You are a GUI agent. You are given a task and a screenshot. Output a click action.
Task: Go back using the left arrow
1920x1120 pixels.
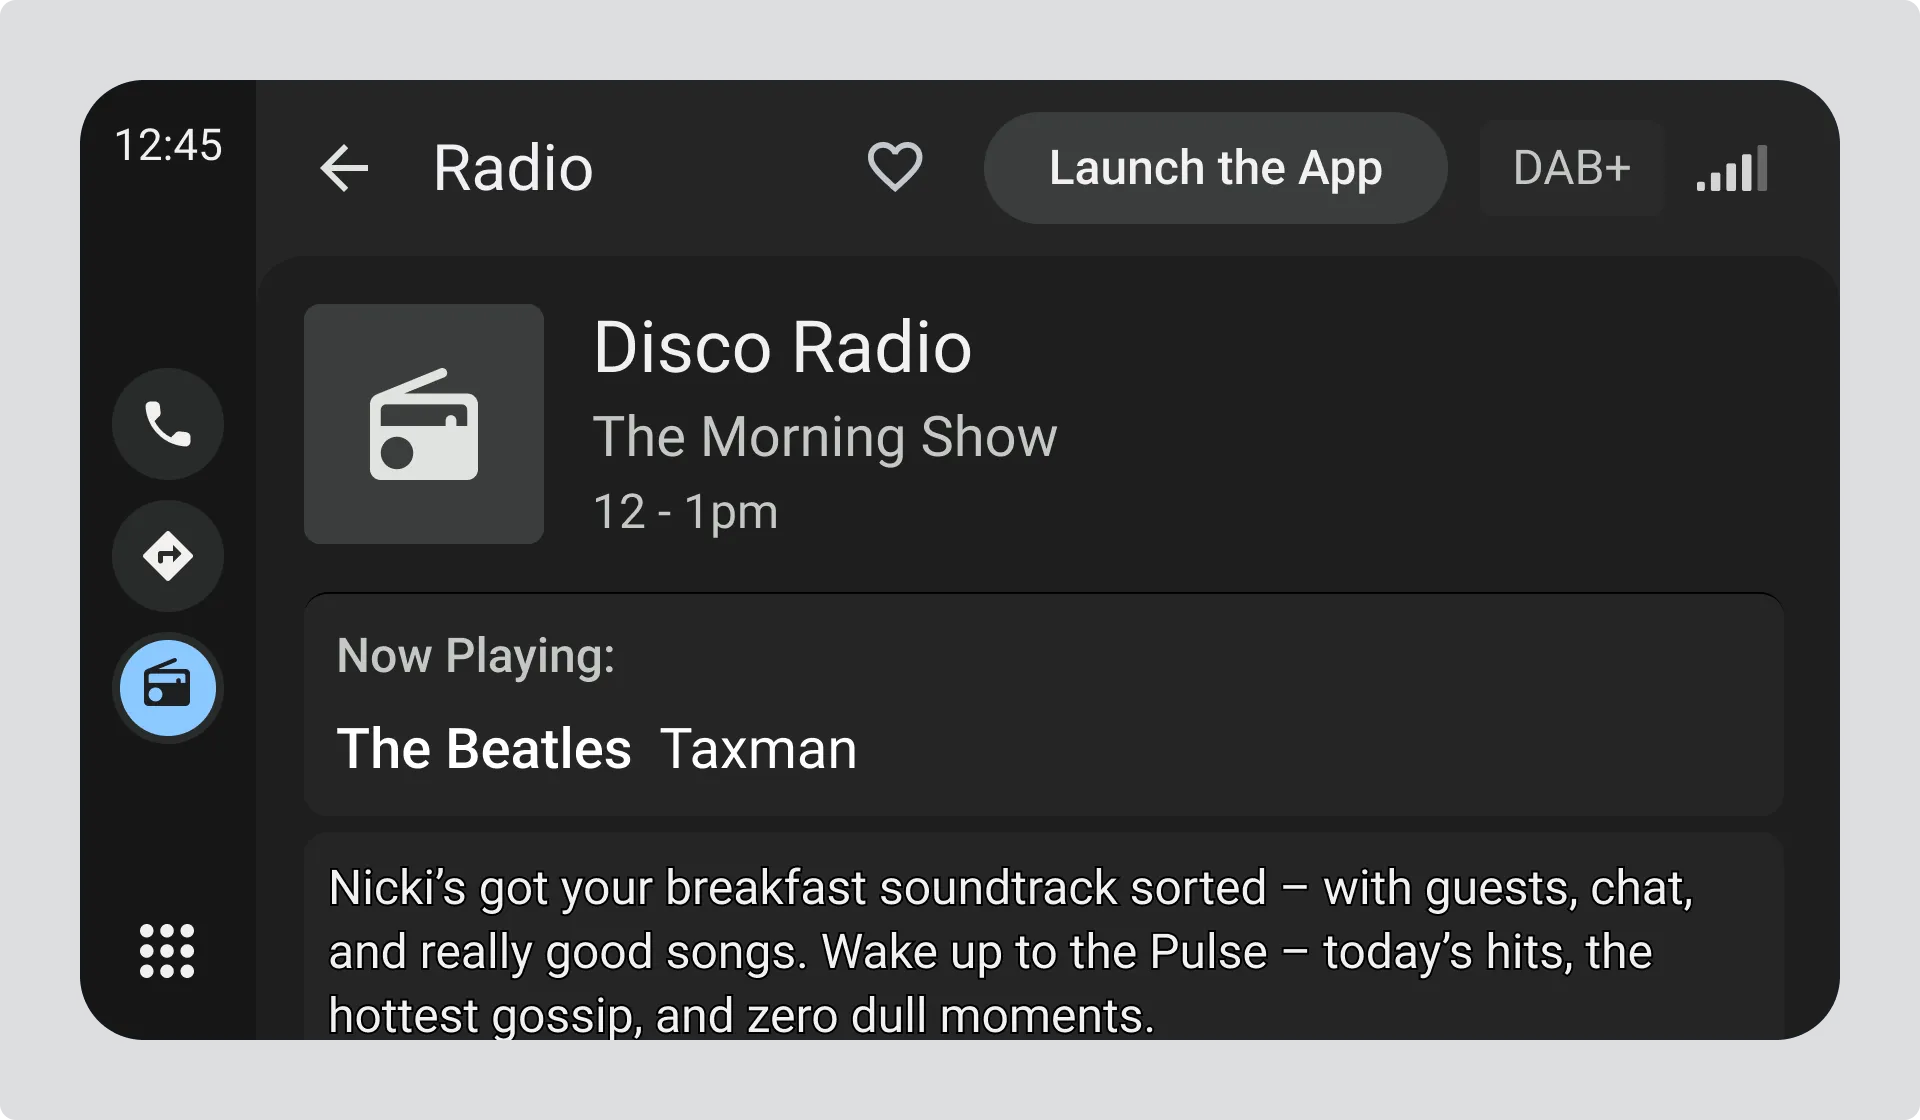344,168
